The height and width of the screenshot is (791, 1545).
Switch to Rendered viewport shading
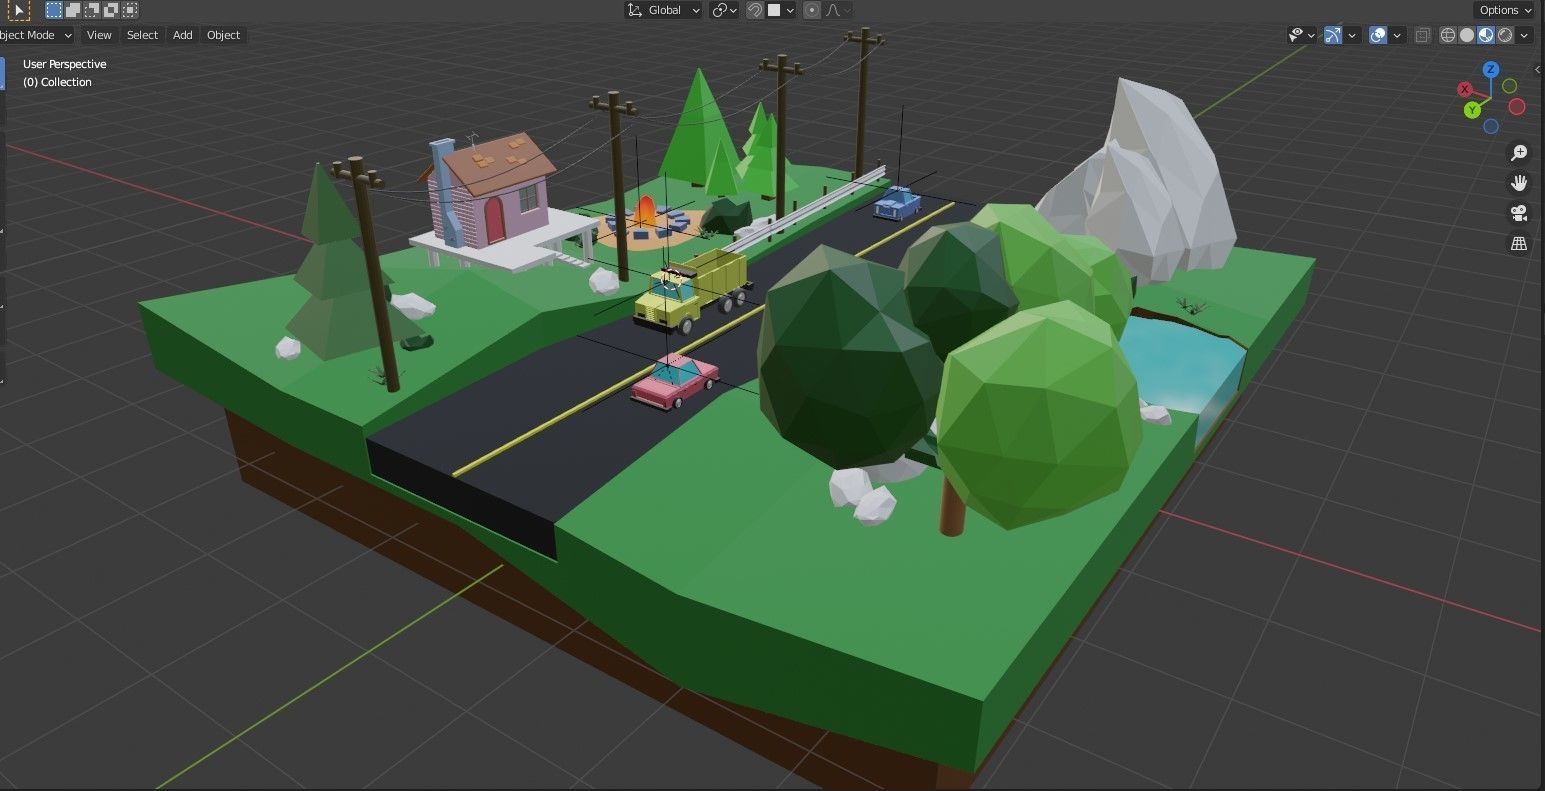tap(1505, 35)
